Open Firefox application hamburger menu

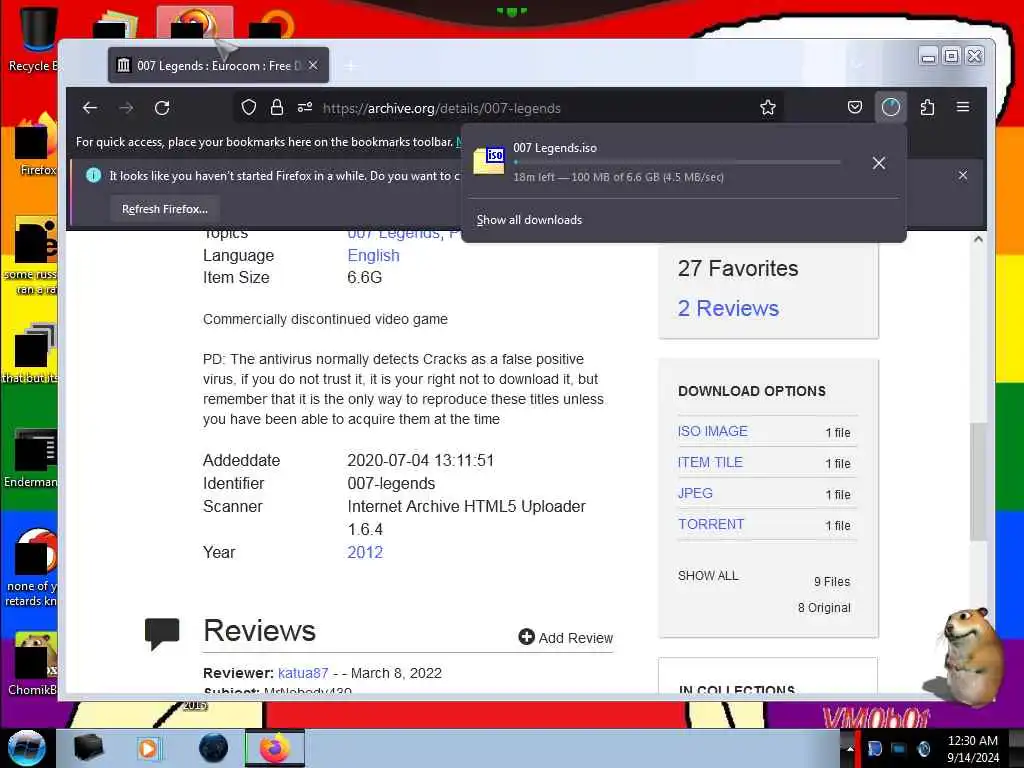[x=963, y=107]
